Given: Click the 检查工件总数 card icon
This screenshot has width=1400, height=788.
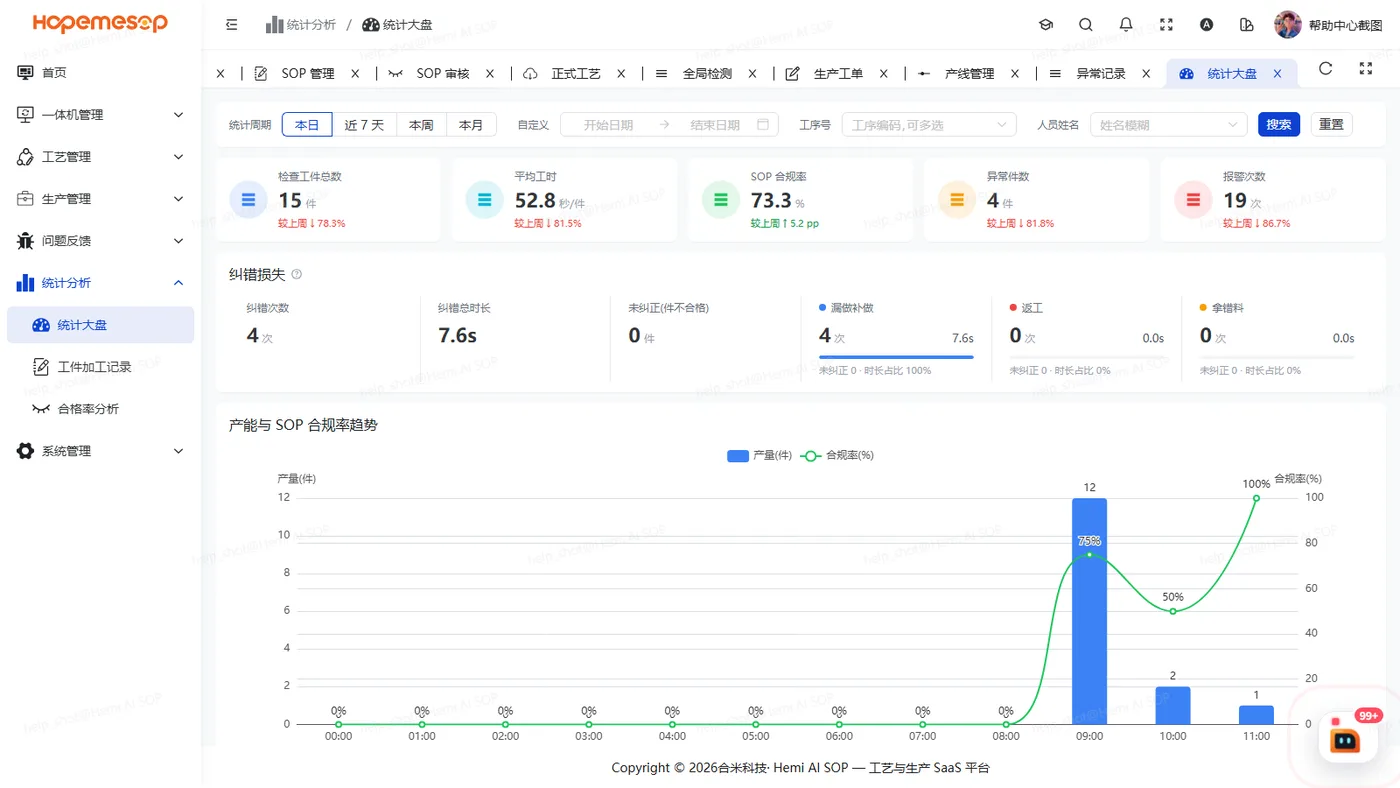Looking at the screenshot, I should [248, 200].
